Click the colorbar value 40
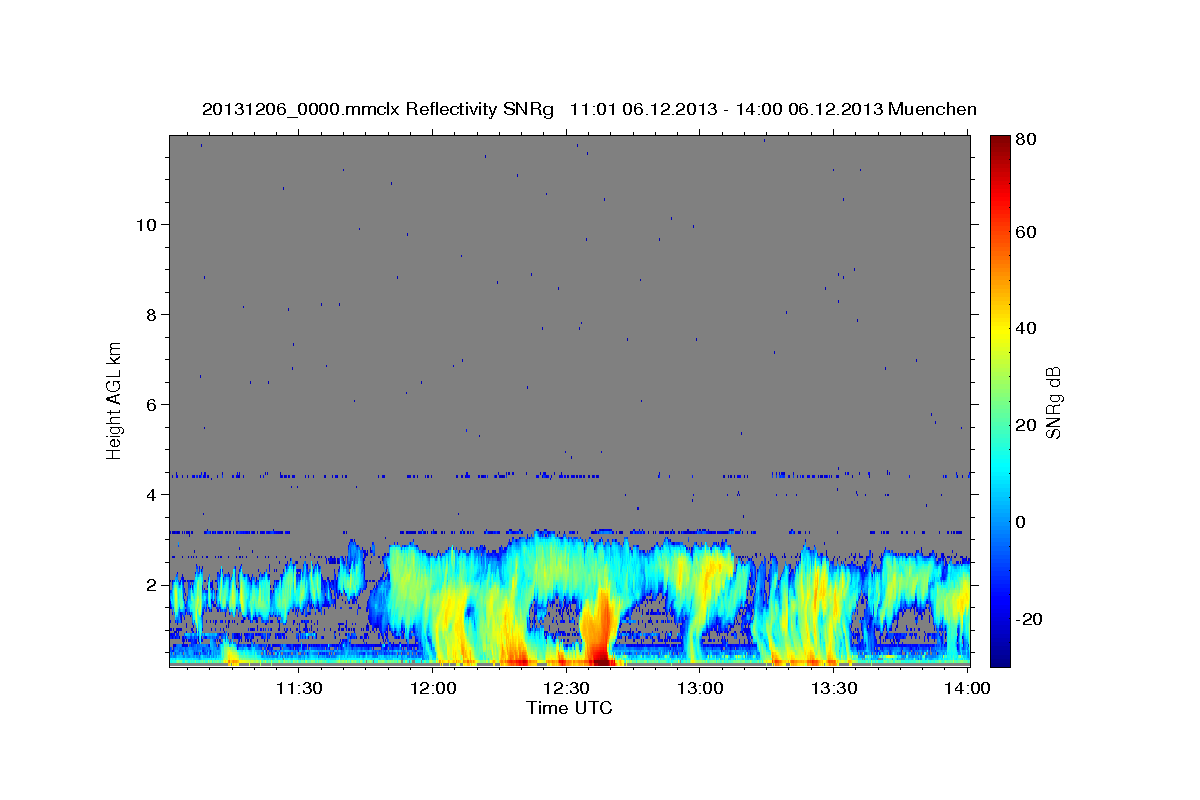The width and height of the screenshot is (1200, 800). tap(1025, 328)
